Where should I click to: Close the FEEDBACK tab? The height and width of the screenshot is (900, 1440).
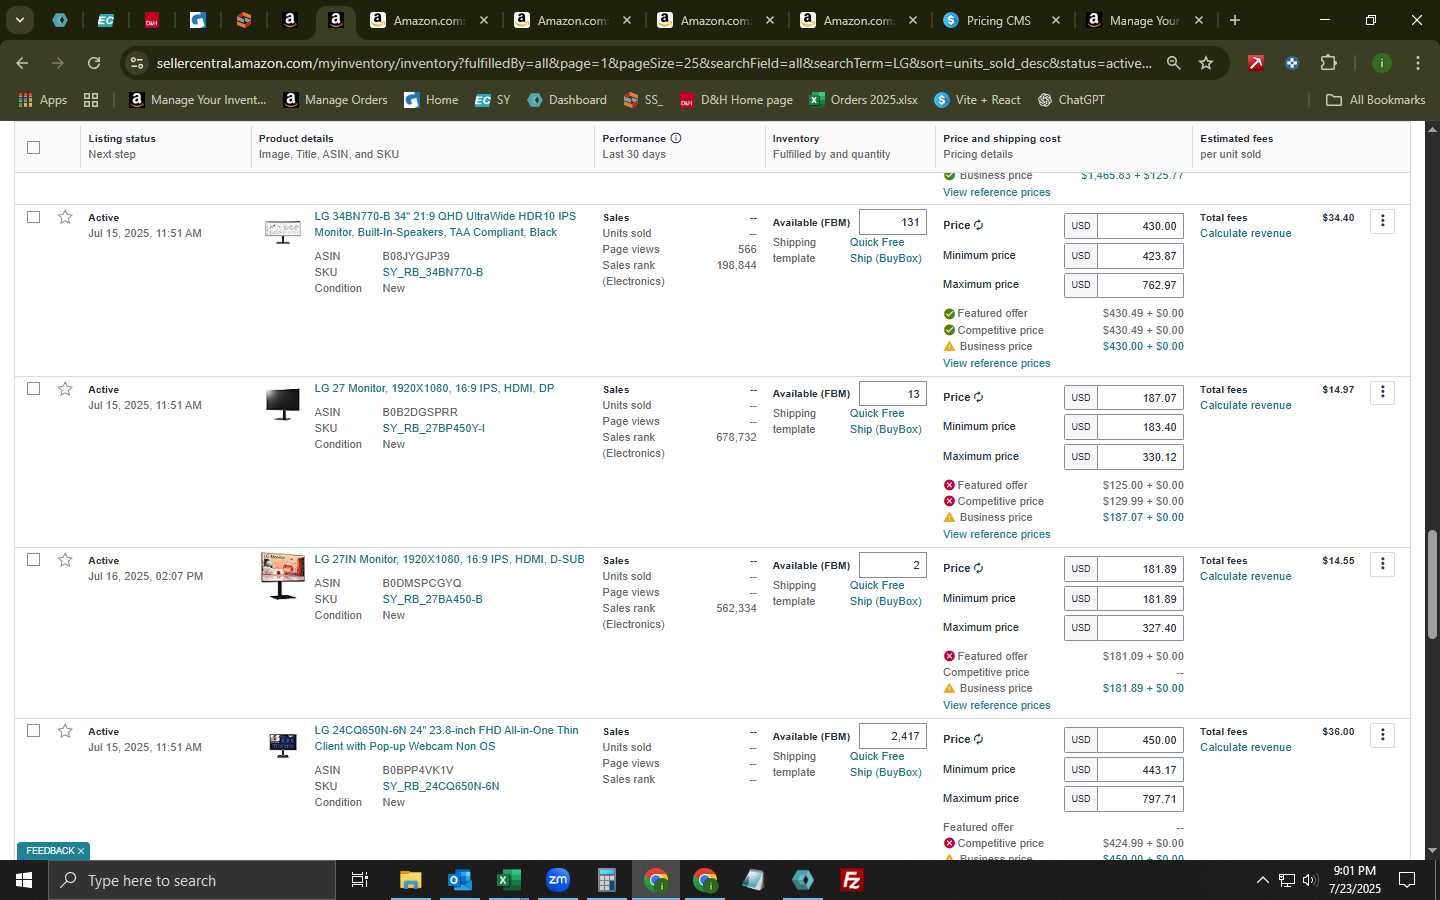tap(81, 851)
